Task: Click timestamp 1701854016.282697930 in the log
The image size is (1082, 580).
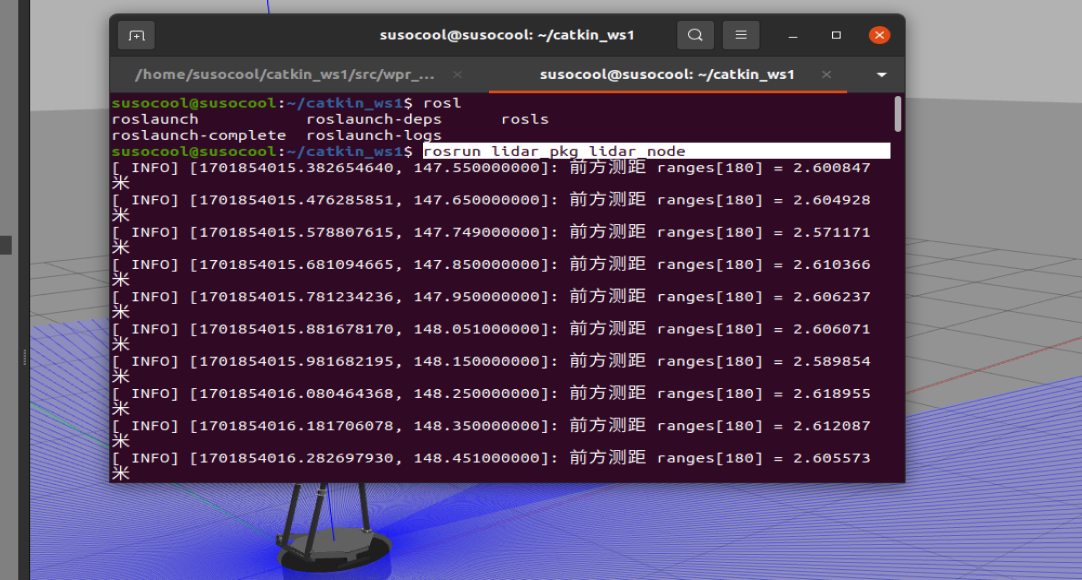Action: click(x=295, y=458)
